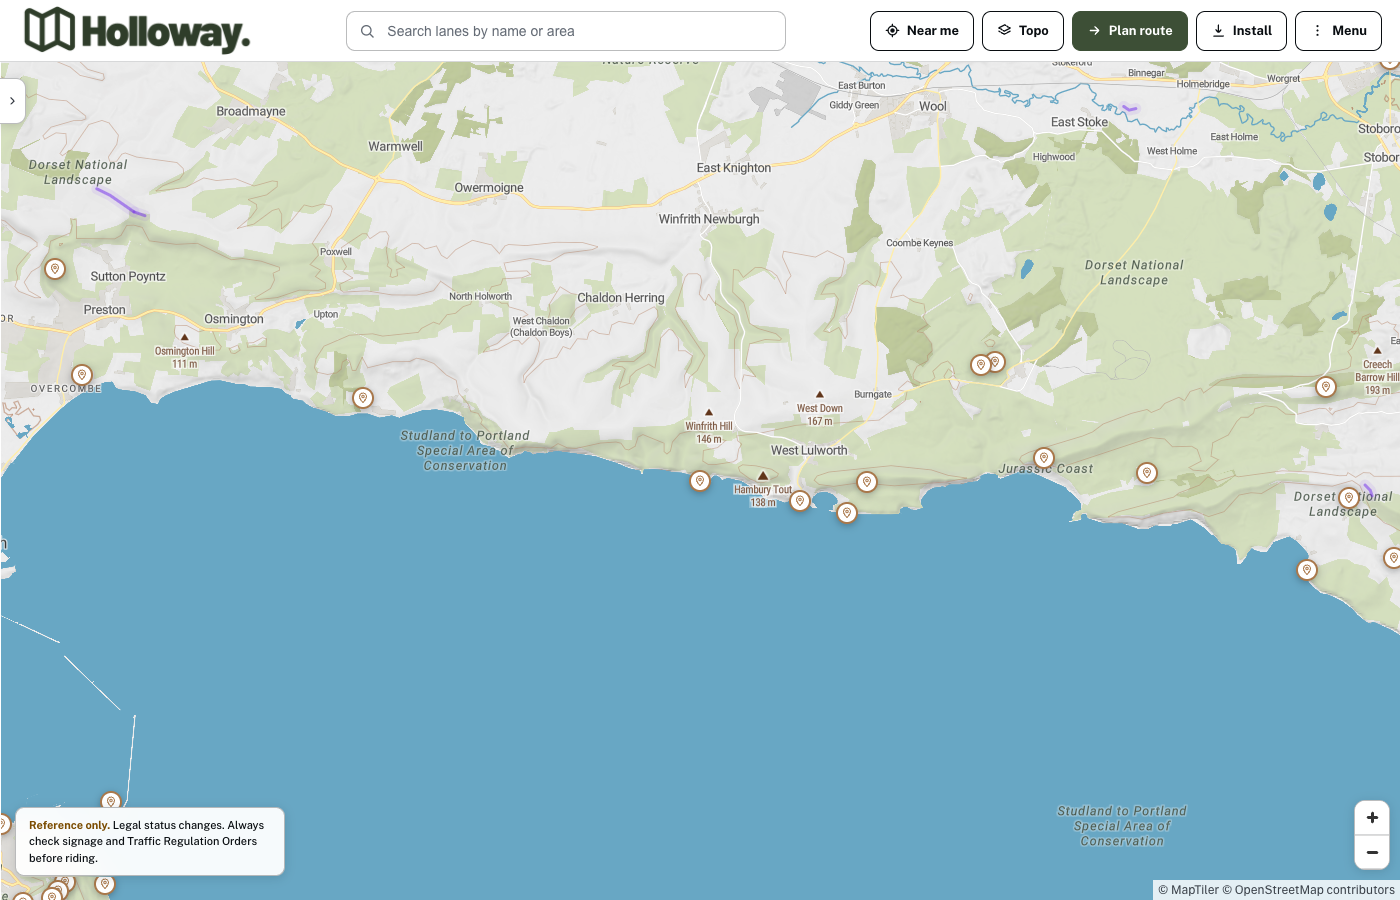Select lane marker above Jurassic Coast label
Image resolution: width=1400 pixels, height=900 pixels.
[x=1044, y=458]
